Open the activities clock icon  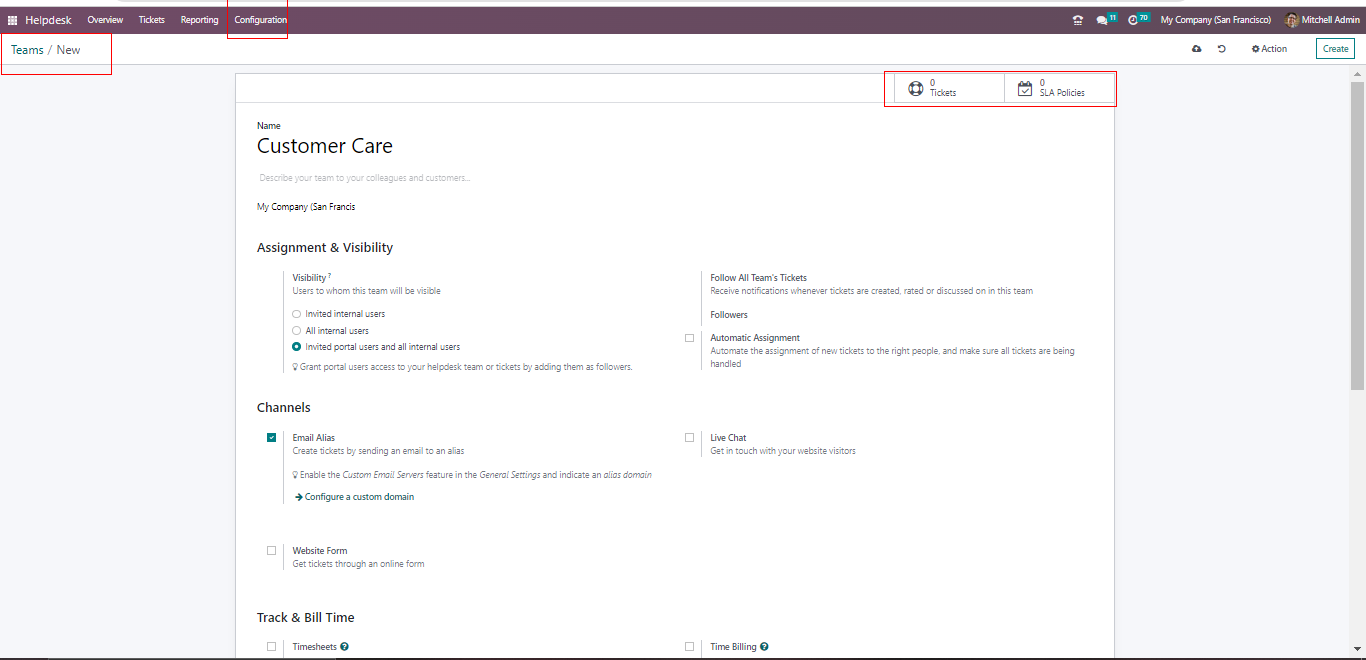(x=1133, y=20)
